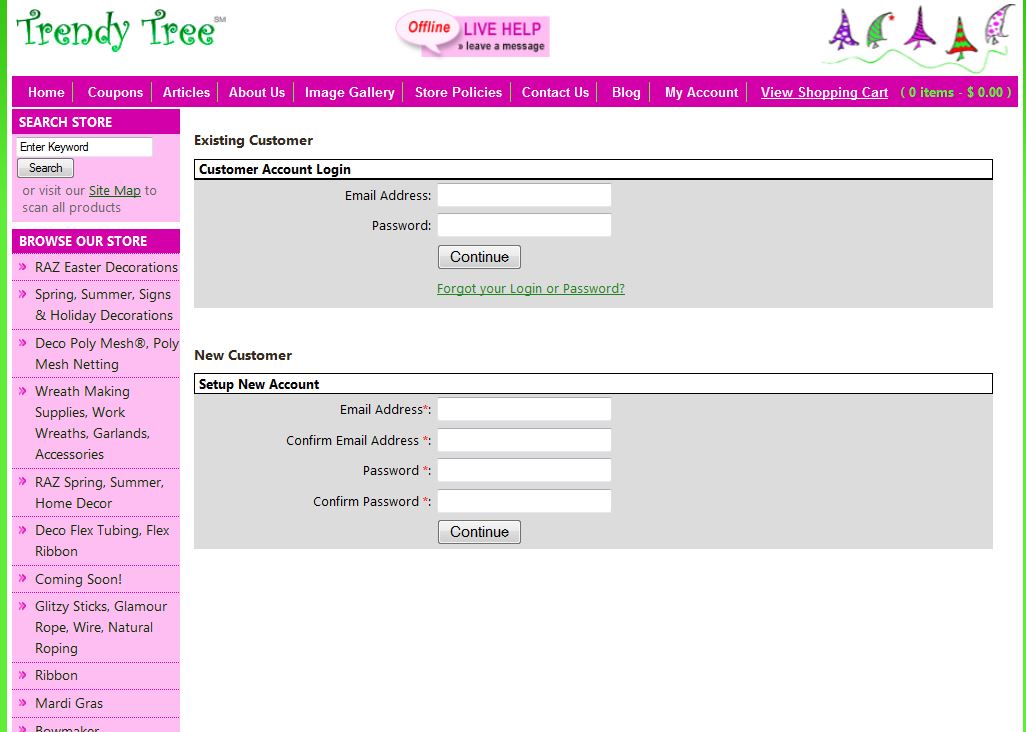Open the Site Map link
This screenshot has width=1026, height=732.
point(114,190)
